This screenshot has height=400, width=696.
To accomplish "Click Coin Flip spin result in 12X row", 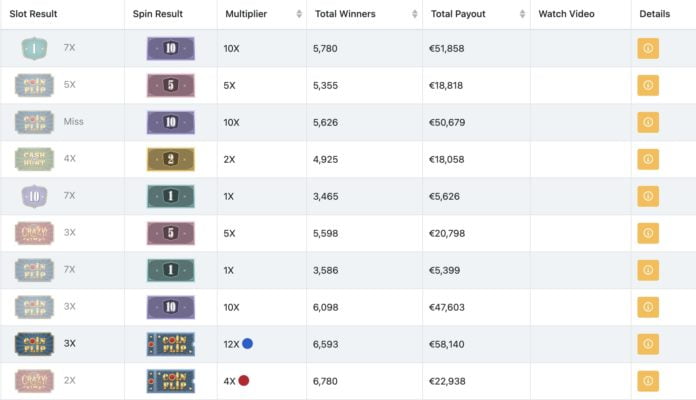I will pos(170,344).
